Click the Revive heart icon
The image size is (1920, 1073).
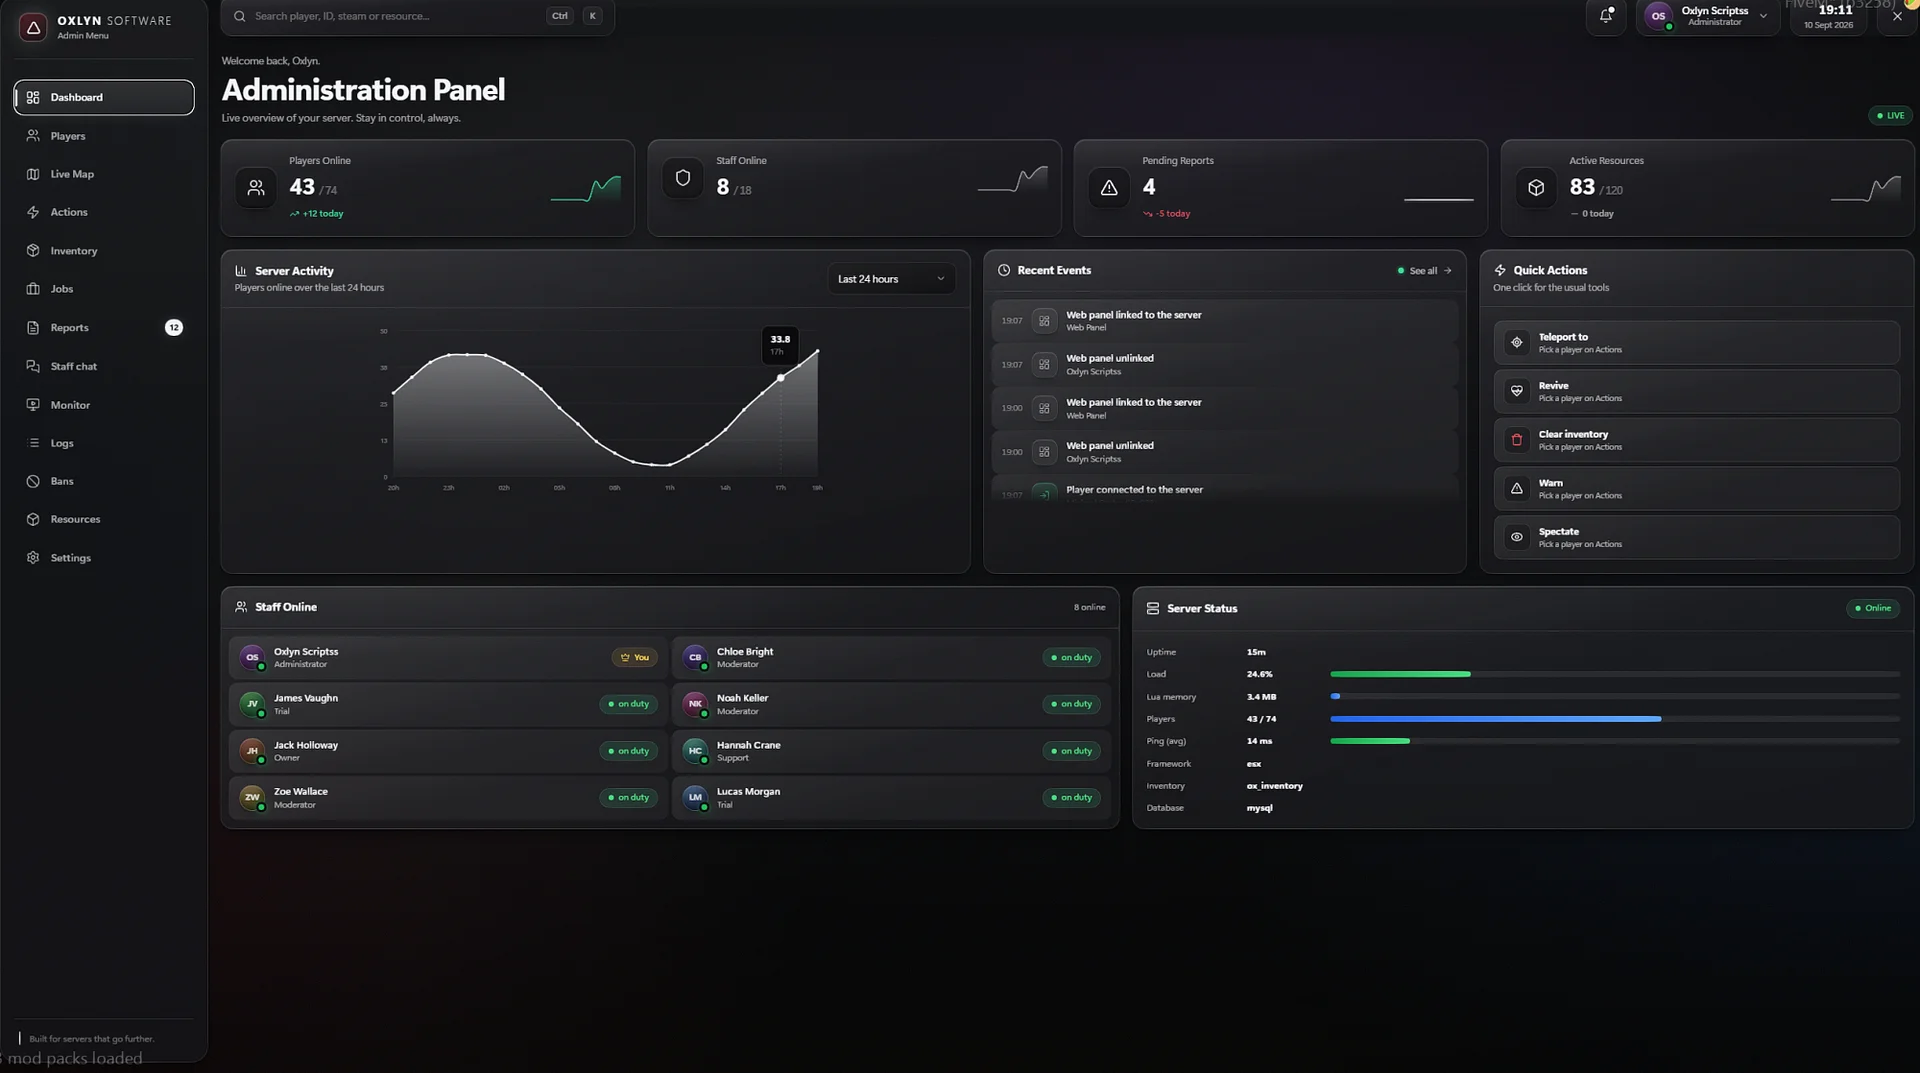tap(1517, 391)
